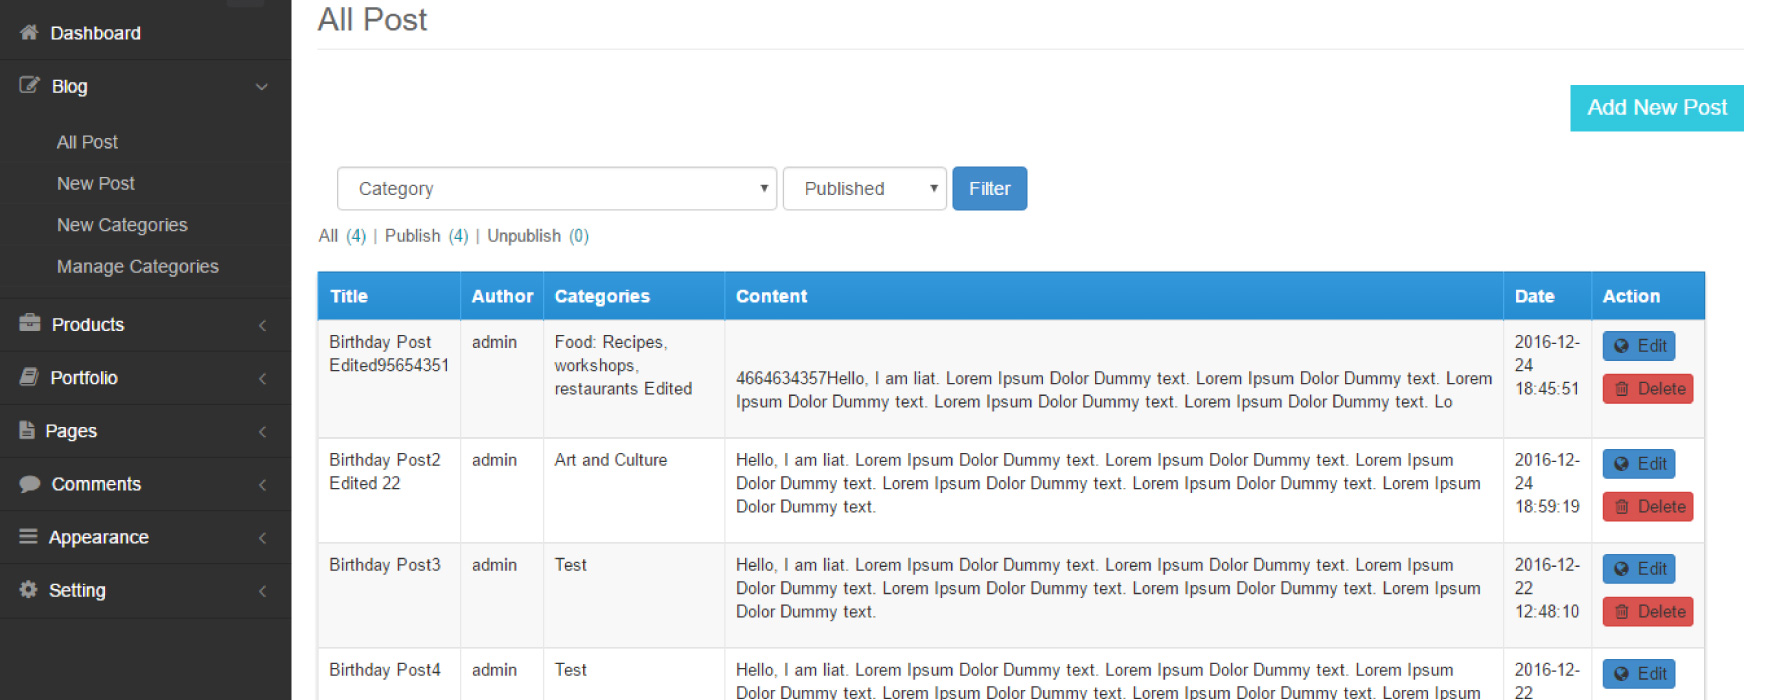The height and width of the screenshot is (700, 1770).
Task: Open the Category filter dropdown
Action: (x=557, y=188)
